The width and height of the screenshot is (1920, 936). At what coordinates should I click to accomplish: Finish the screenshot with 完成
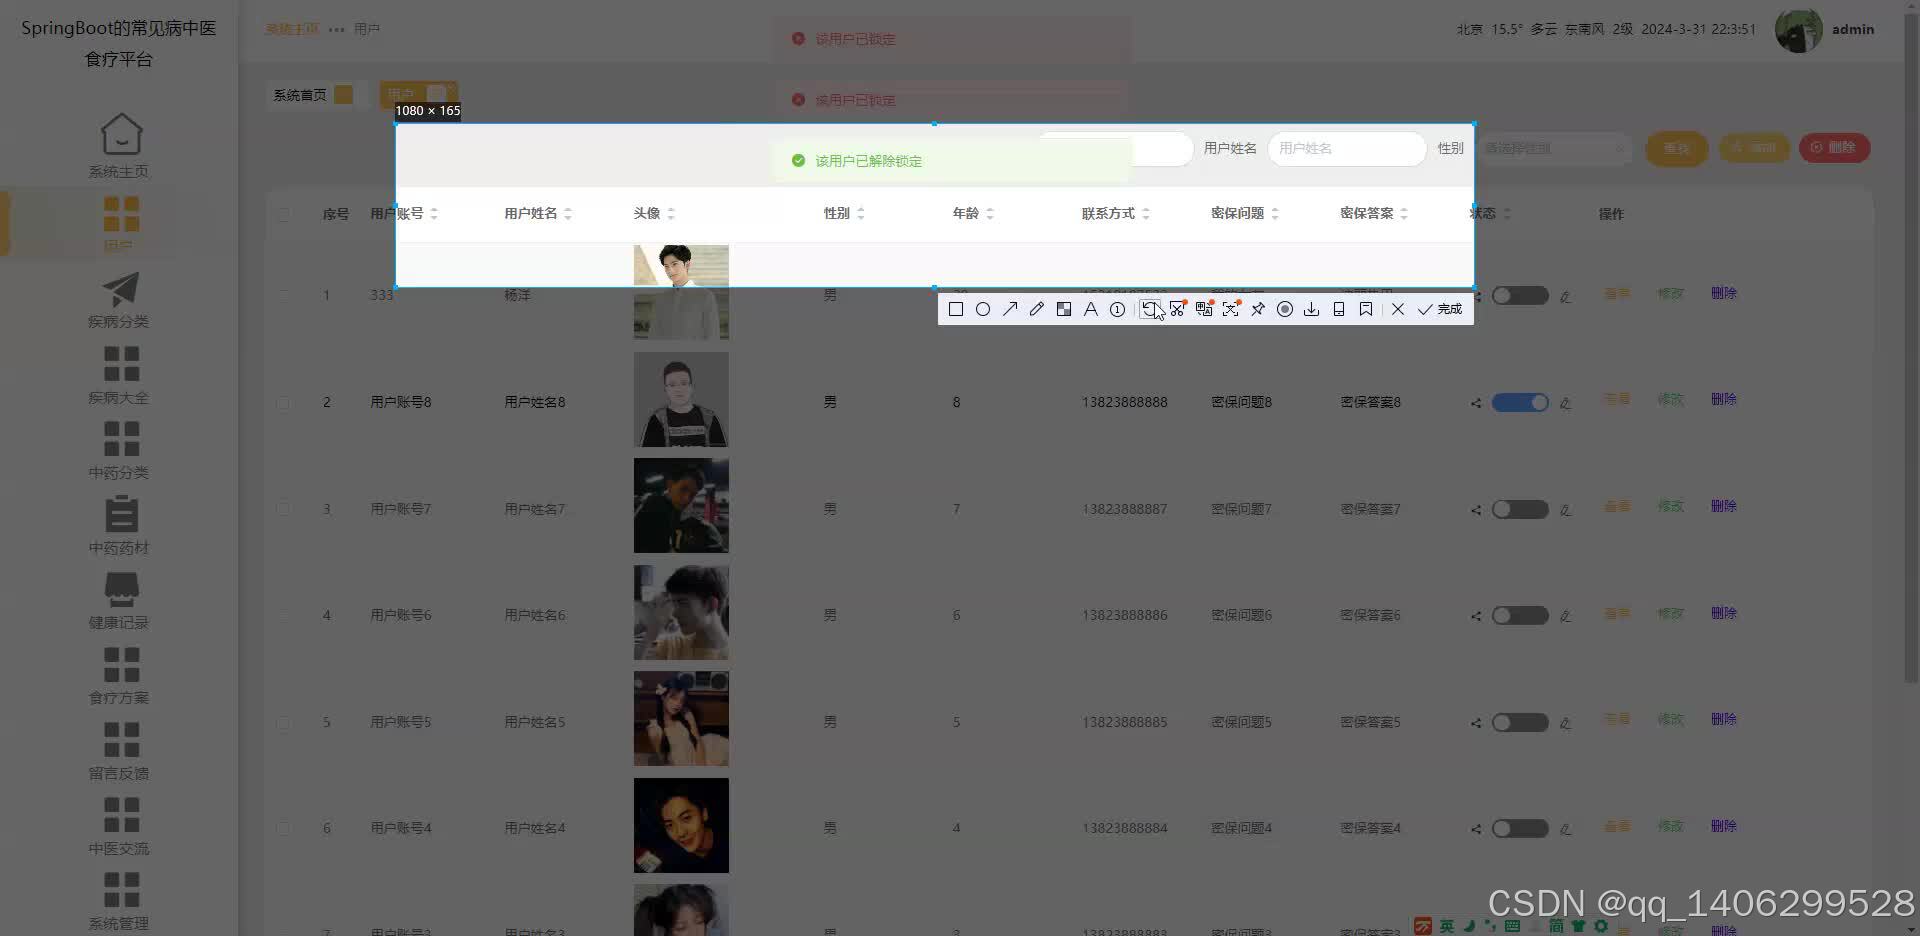coord(1440,309)
